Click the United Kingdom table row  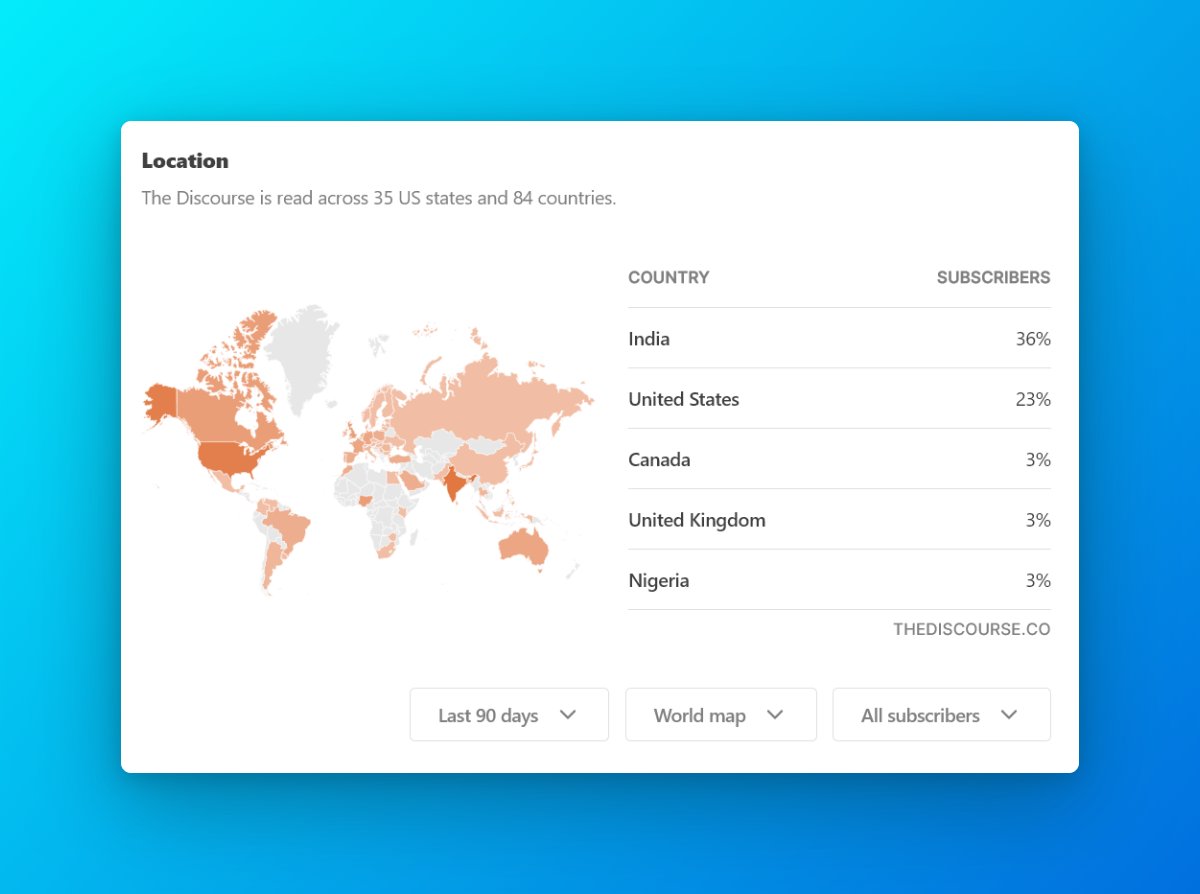pos(838,519)
